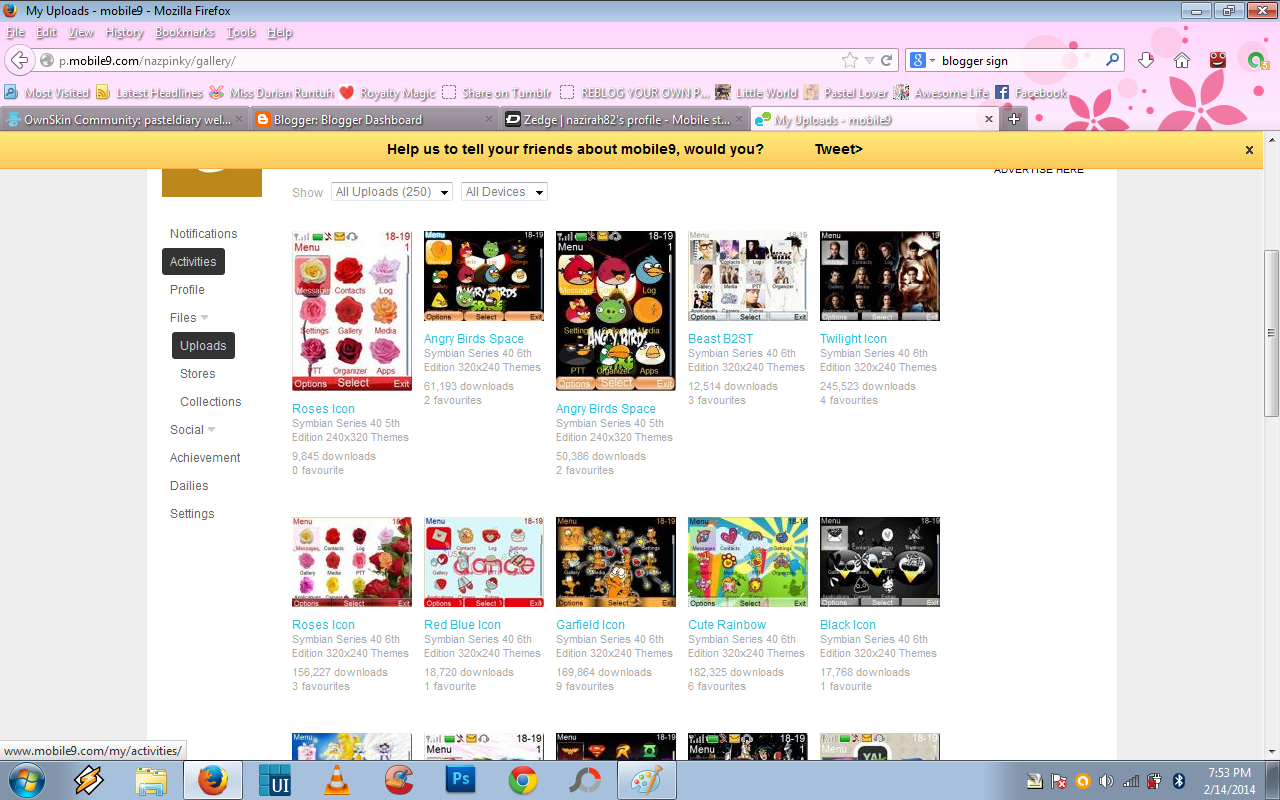Screen dimensions: 1280x800
Task: Open Collections in sidebar
Action: pos(211,402)
